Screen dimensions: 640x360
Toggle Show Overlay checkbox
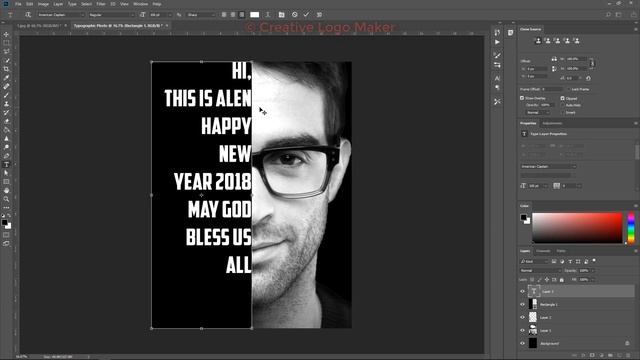pos(522,98)
